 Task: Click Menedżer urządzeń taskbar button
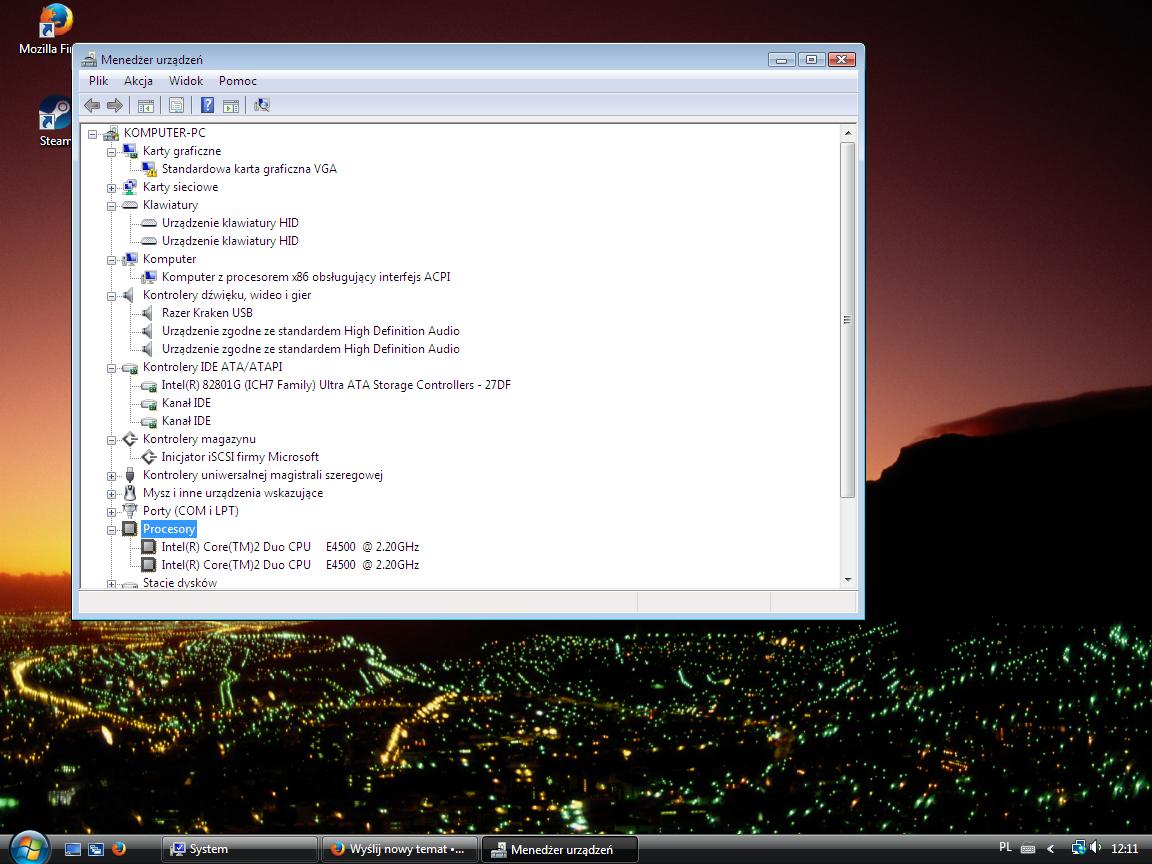(559, 849)
